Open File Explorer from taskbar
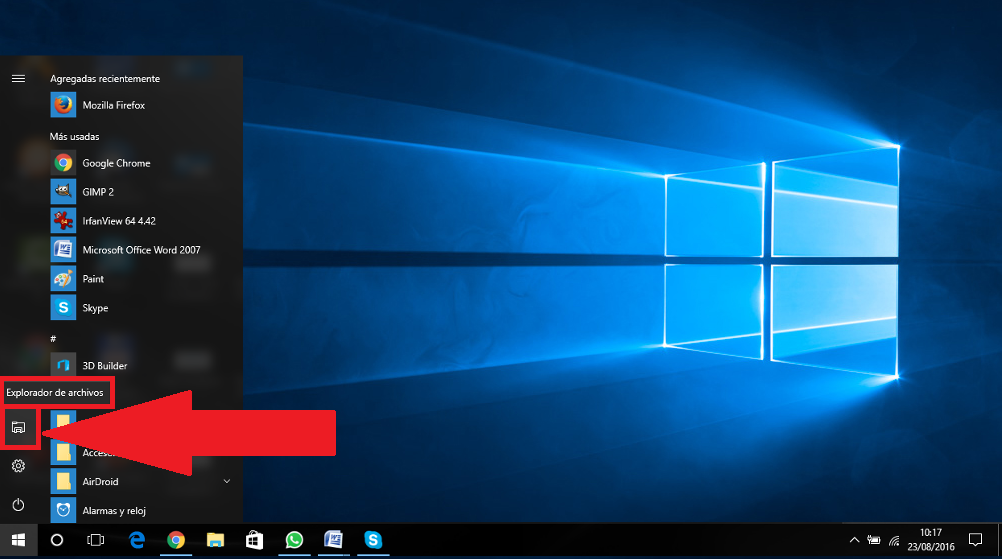 [x=215, y=540]
